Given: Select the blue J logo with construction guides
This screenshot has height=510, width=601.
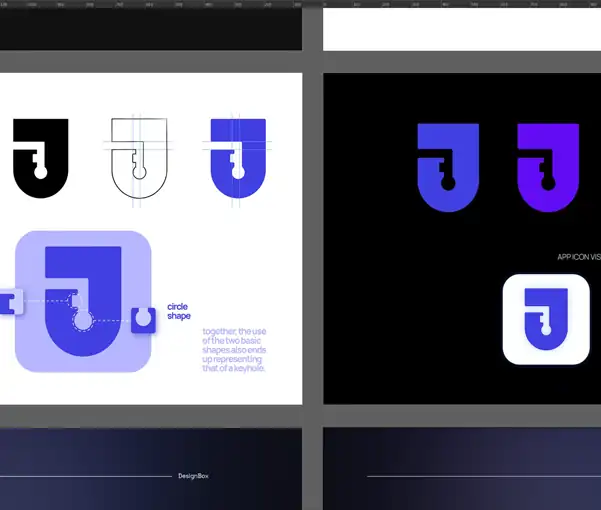Looking at the screenshot, I should click(238, 158).
